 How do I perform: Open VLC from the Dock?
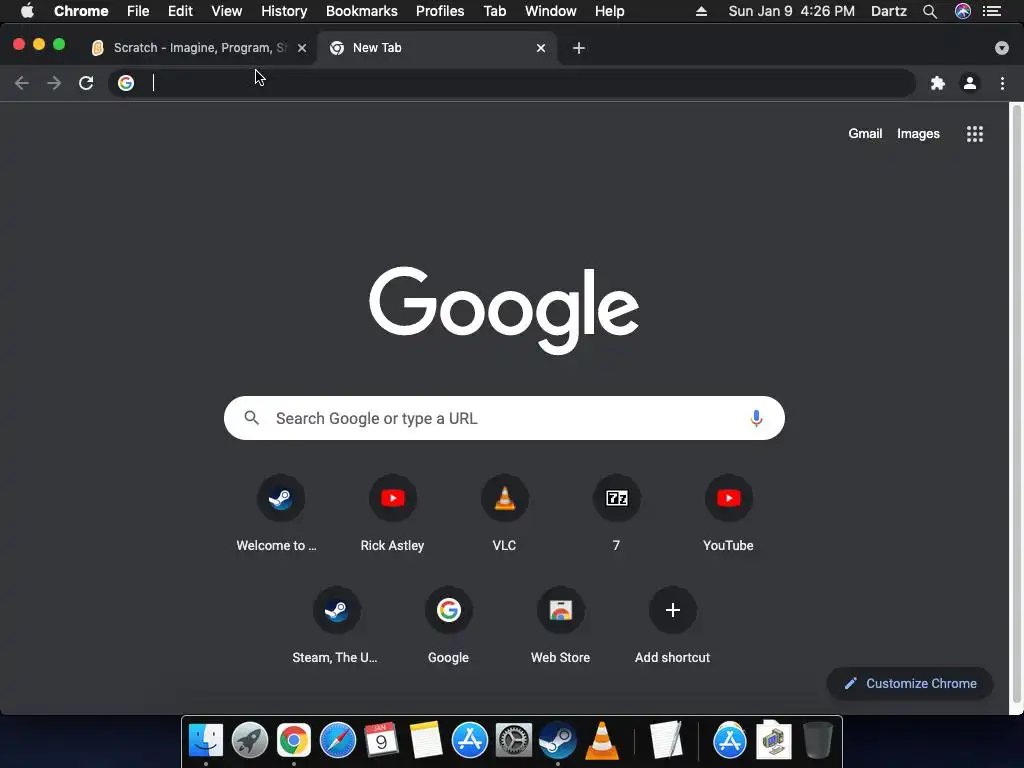[601, 741]
